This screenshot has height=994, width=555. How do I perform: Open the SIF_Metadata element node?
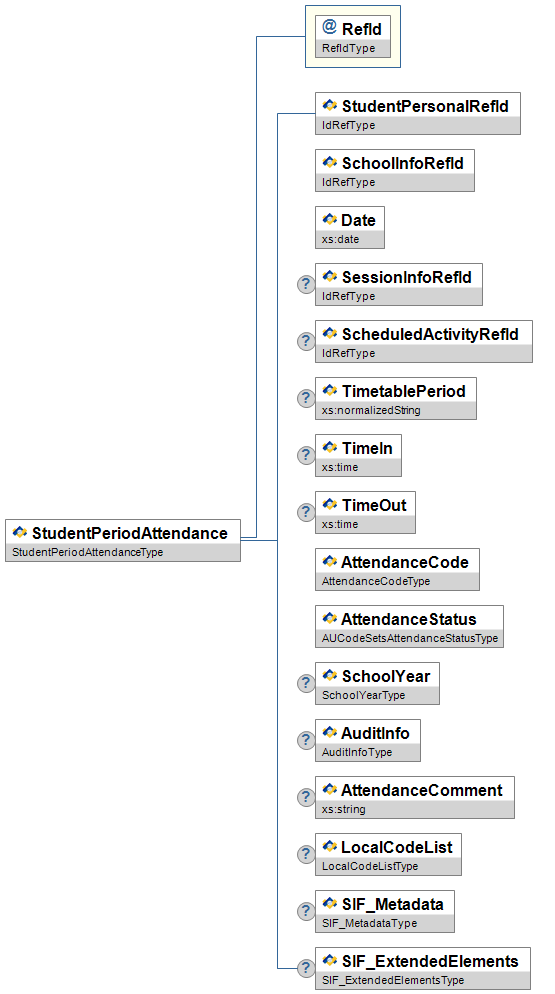click(385, 912)
